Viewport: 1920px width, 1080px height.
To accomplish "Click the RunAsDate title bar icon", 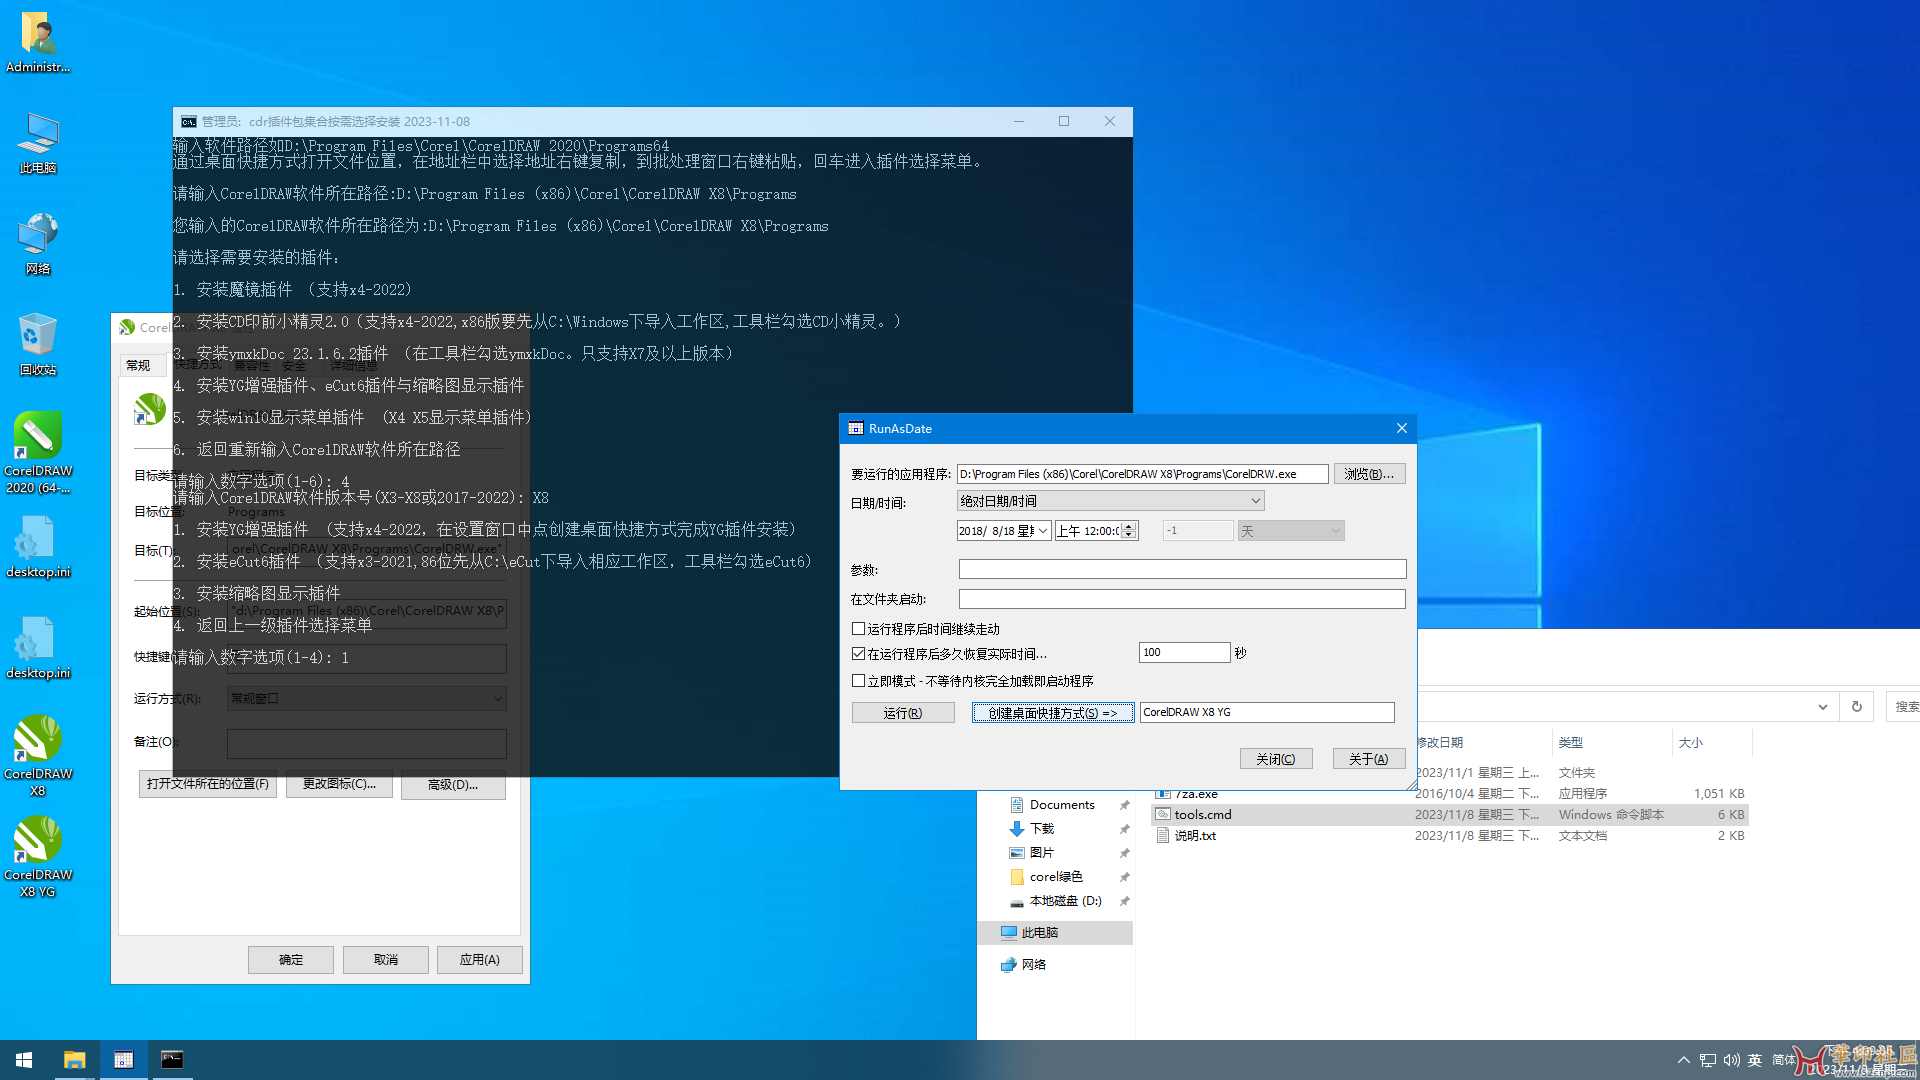I will [x=856, y=429].
